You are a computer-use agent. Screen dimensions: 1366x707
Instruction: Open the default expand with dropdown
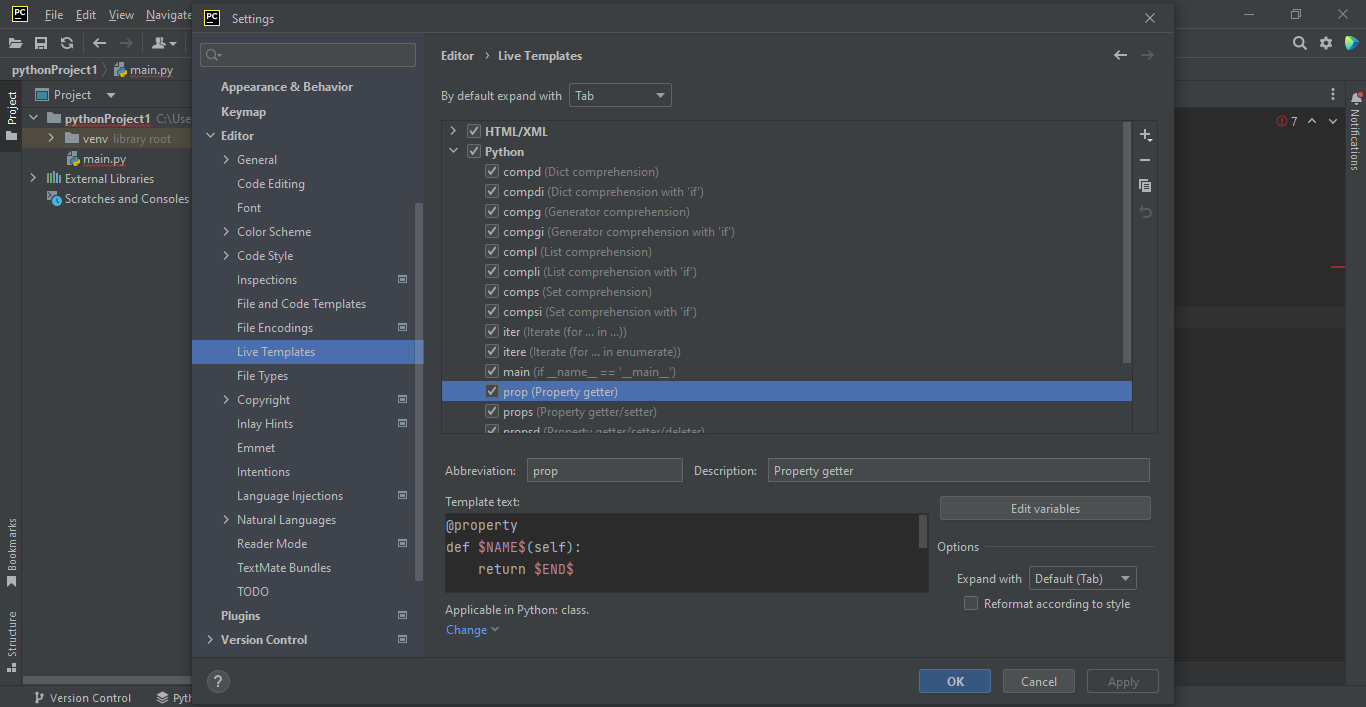pos(620,94)
